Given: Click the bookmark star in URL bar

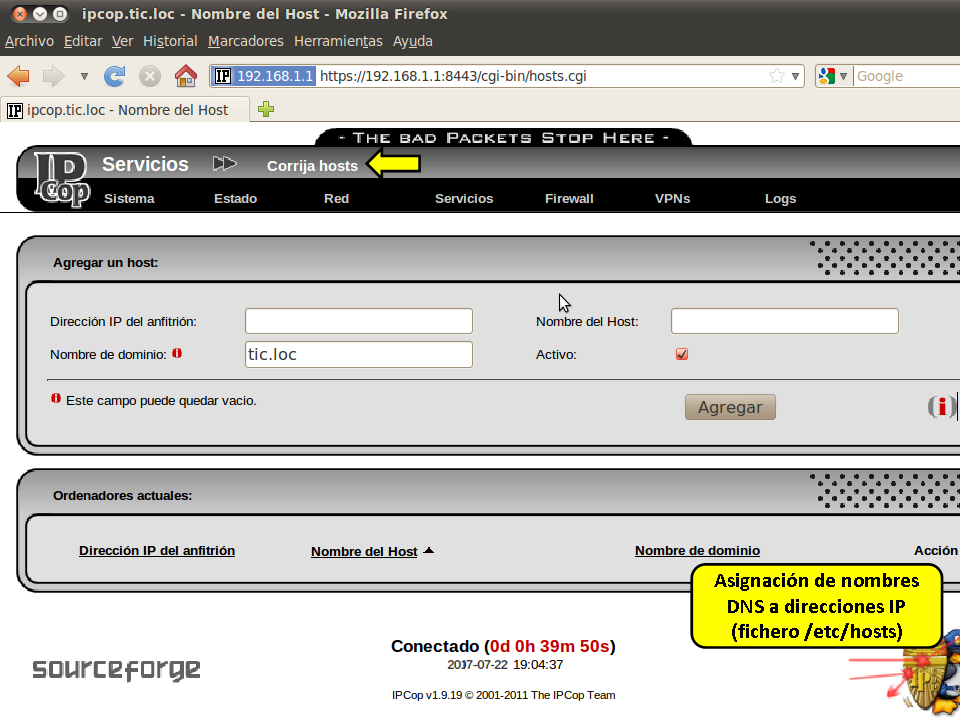Looking at the screenshot, I should click(x=777, y=76).
